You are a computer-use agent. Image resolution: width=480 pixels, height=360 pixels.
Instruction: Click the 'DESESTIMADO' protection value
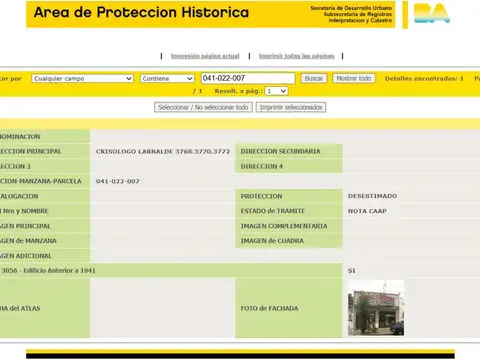coord(372,196)
